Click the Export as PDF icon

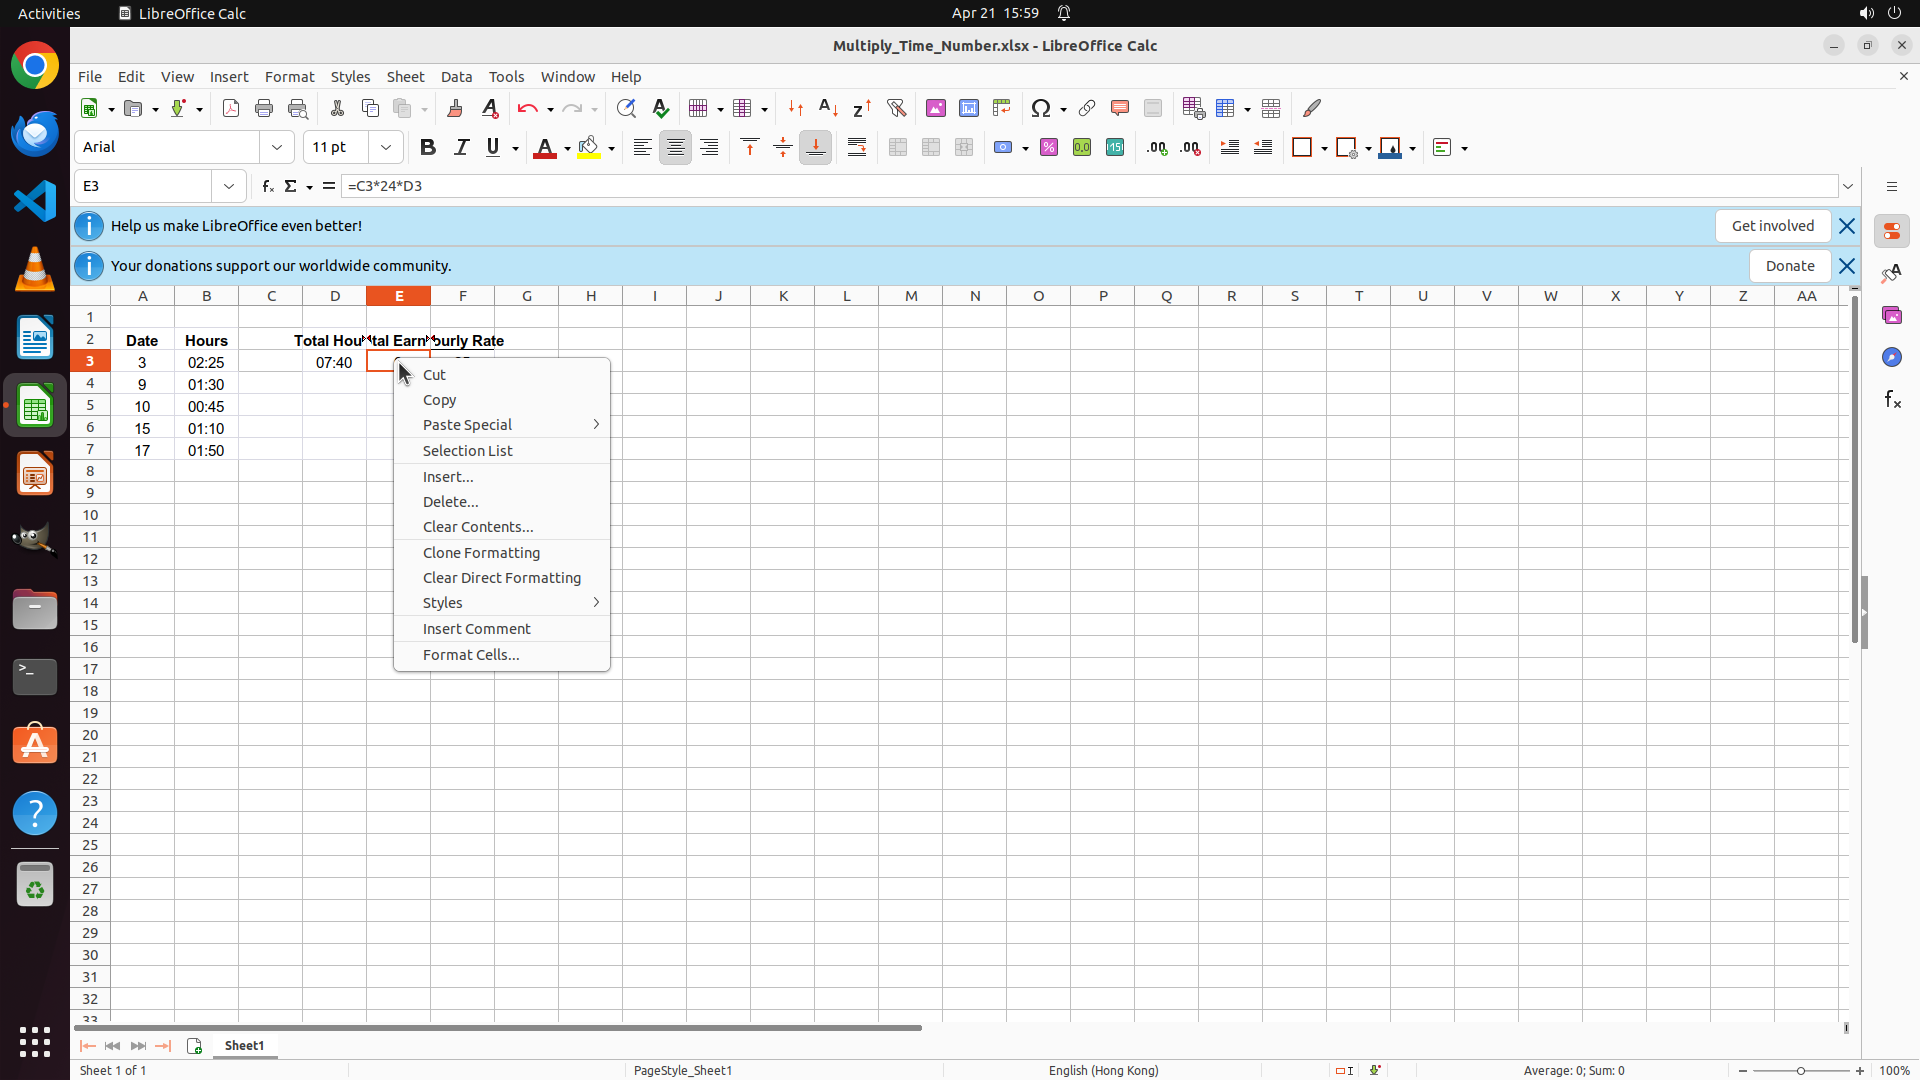(x=230, y=108)
